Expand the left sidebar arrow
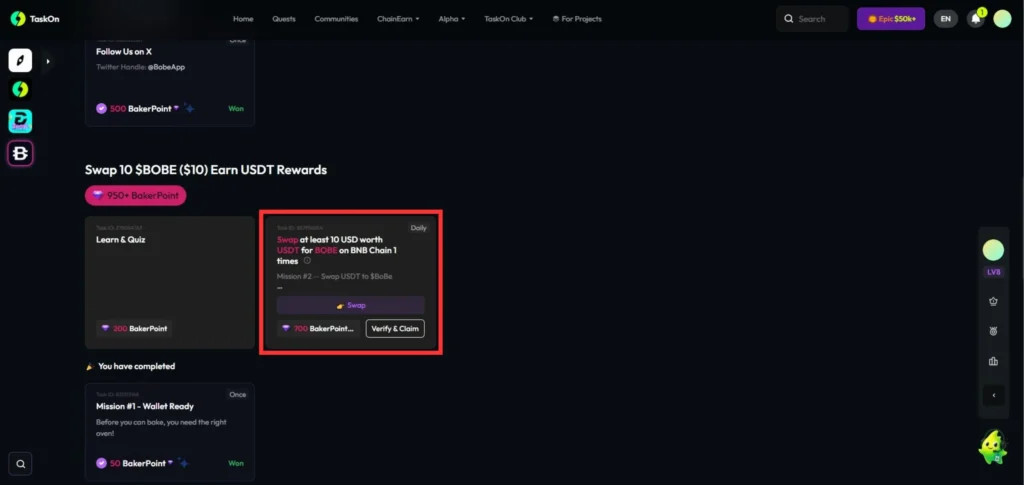The width and height of the screenshot is (1024, 485). (x=47, y=61)
